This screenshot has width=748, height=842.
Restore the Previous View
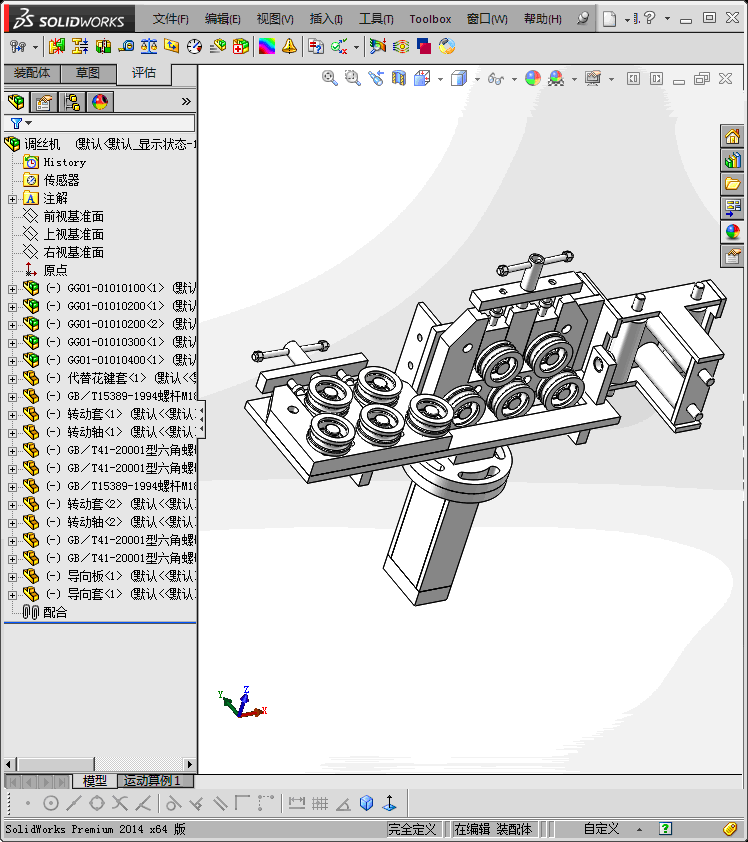pyautogui.click(x=376, y=78)
